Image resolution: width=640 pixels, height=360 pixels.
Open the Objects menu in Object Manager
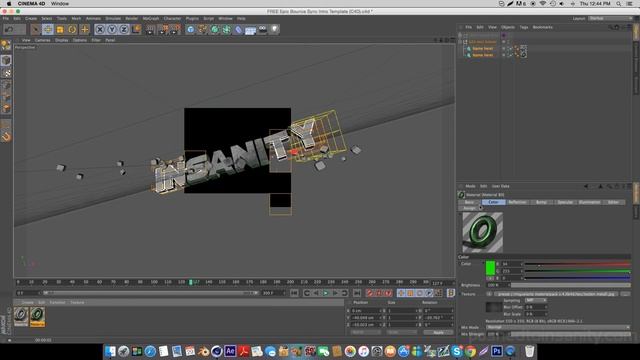(x=508, y=27)
